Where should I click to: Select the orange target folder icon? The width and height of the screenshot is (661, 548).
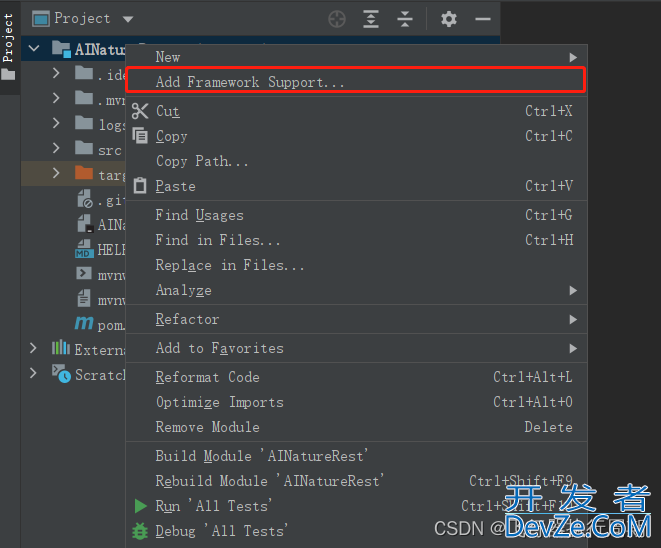point(84,172)
